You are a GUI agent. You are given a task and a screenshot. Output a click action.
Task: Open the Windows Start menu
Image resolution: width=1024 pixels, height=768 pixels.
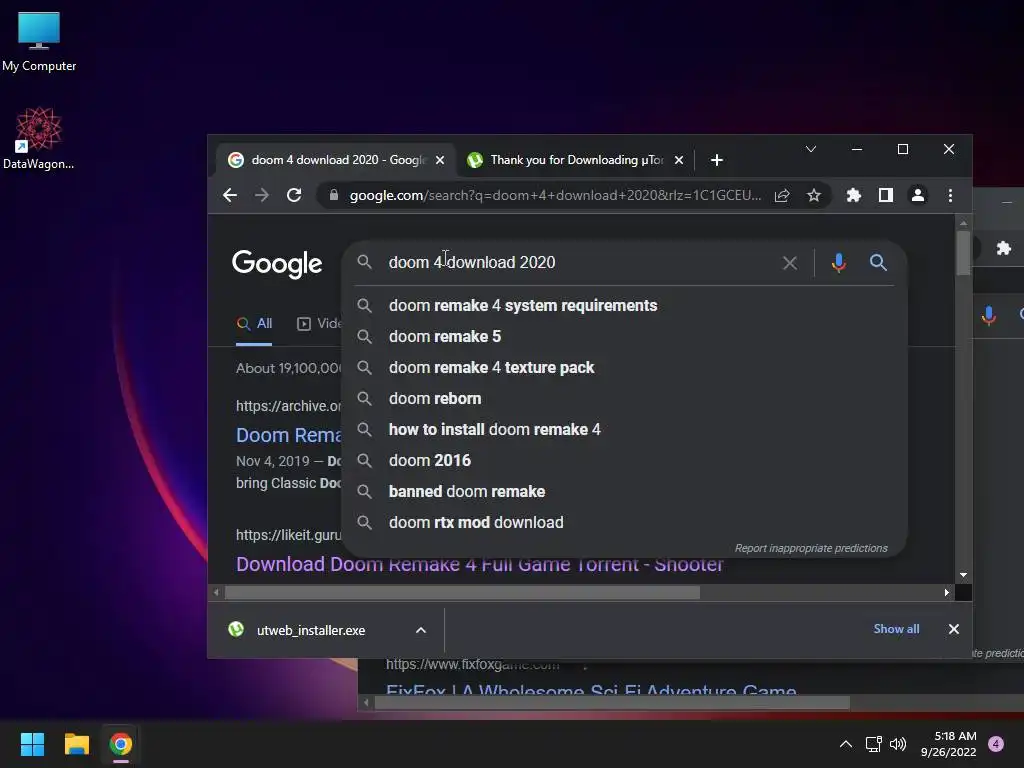pos(32,744)
